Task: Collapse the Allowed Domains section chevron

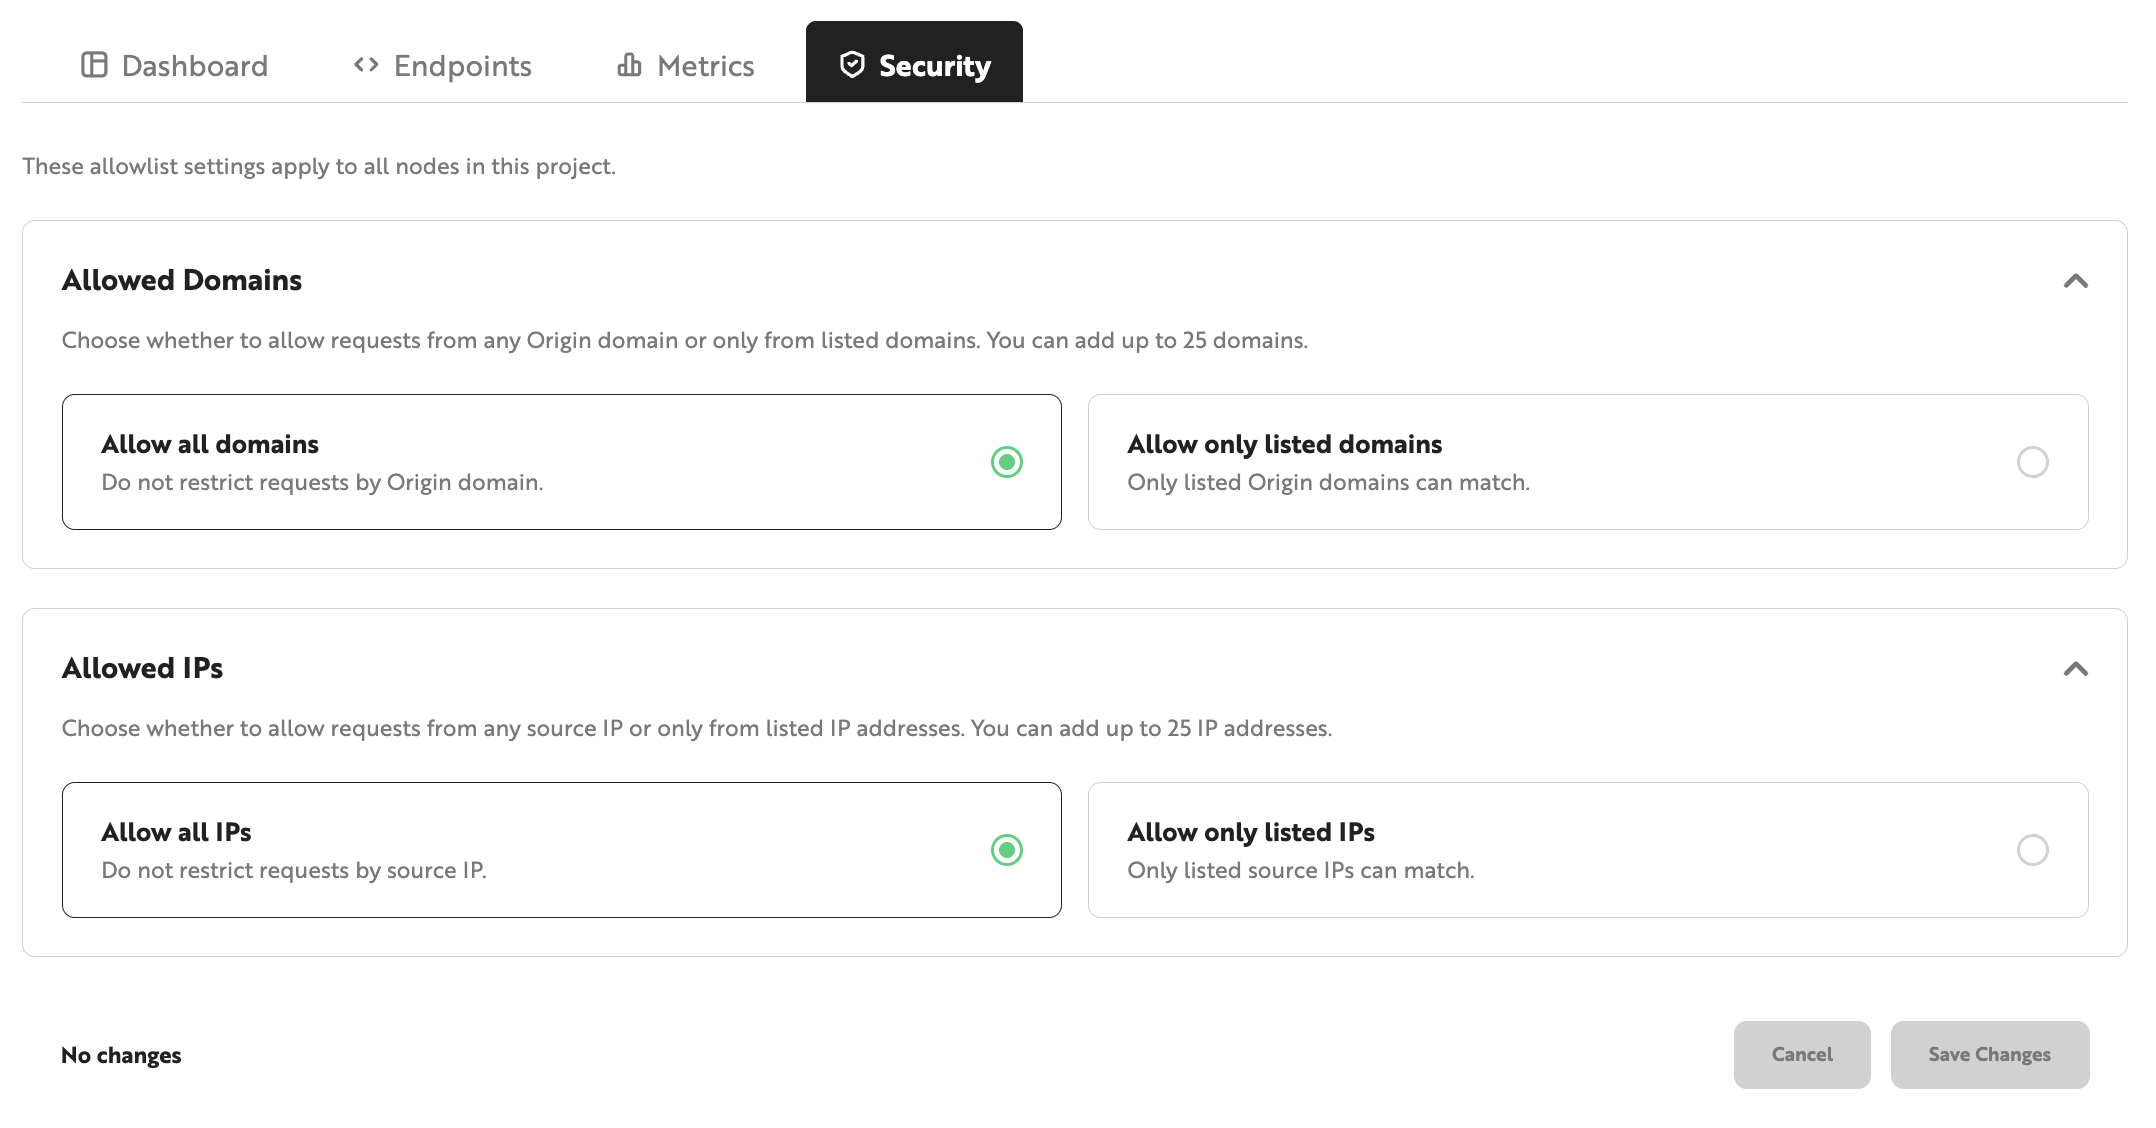Action: tap(2076, 281)
